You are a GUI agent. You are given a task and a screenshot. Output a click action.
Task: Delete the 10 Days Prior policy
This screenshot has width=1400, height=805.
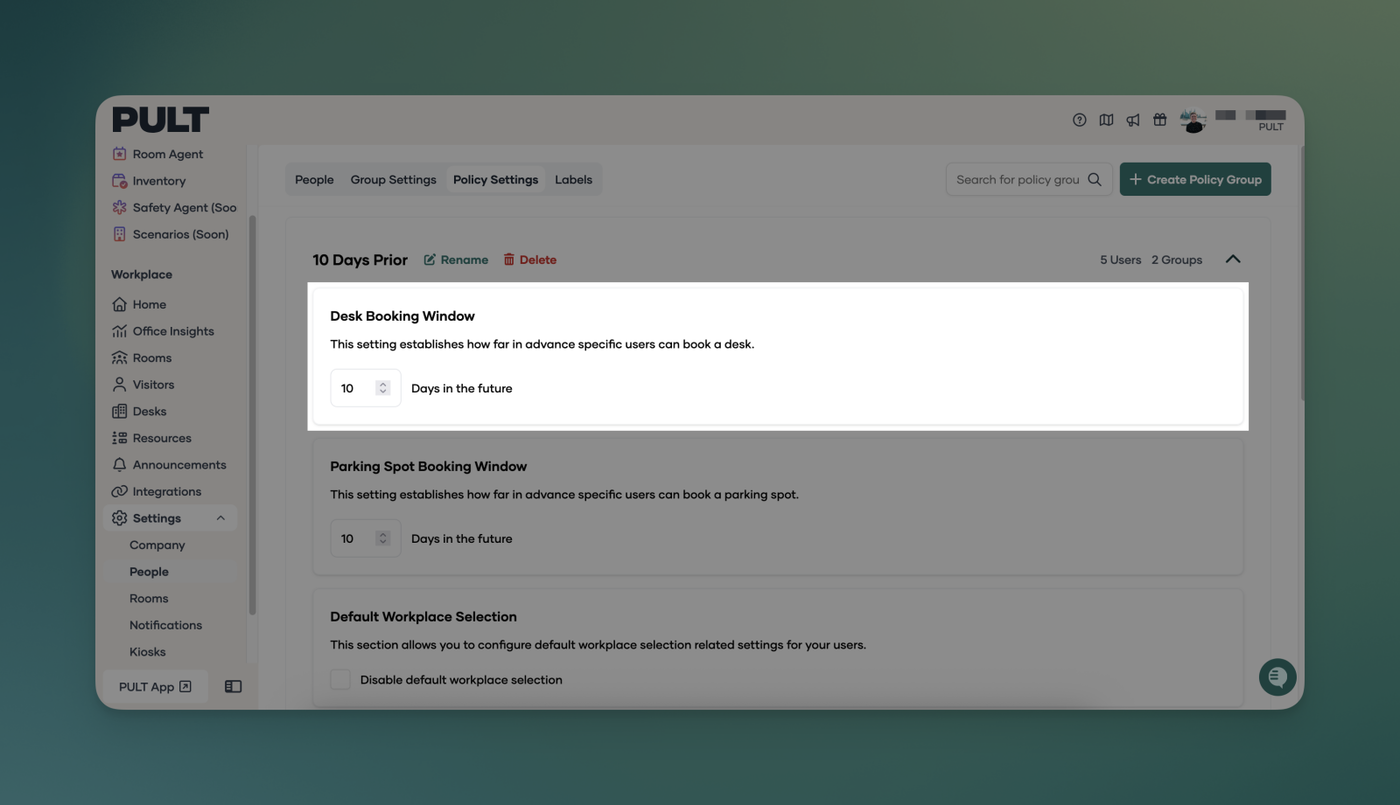pos(530,260)
